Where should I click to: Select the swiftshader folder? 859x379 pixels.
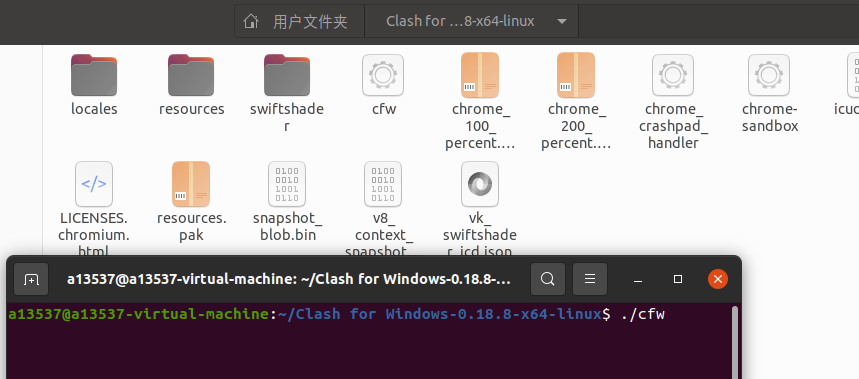(x=287, y=75)
